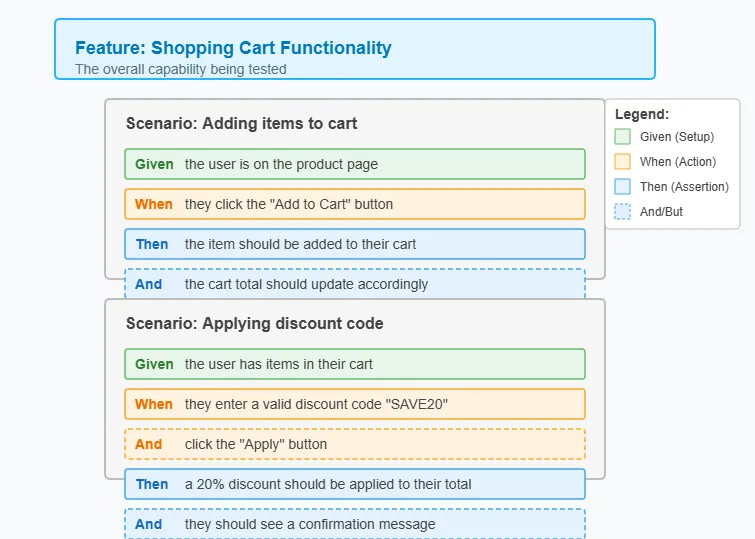755x539 pixels.
Task: Click the Then step about 20% discount applied
Action: coord(355,484)
